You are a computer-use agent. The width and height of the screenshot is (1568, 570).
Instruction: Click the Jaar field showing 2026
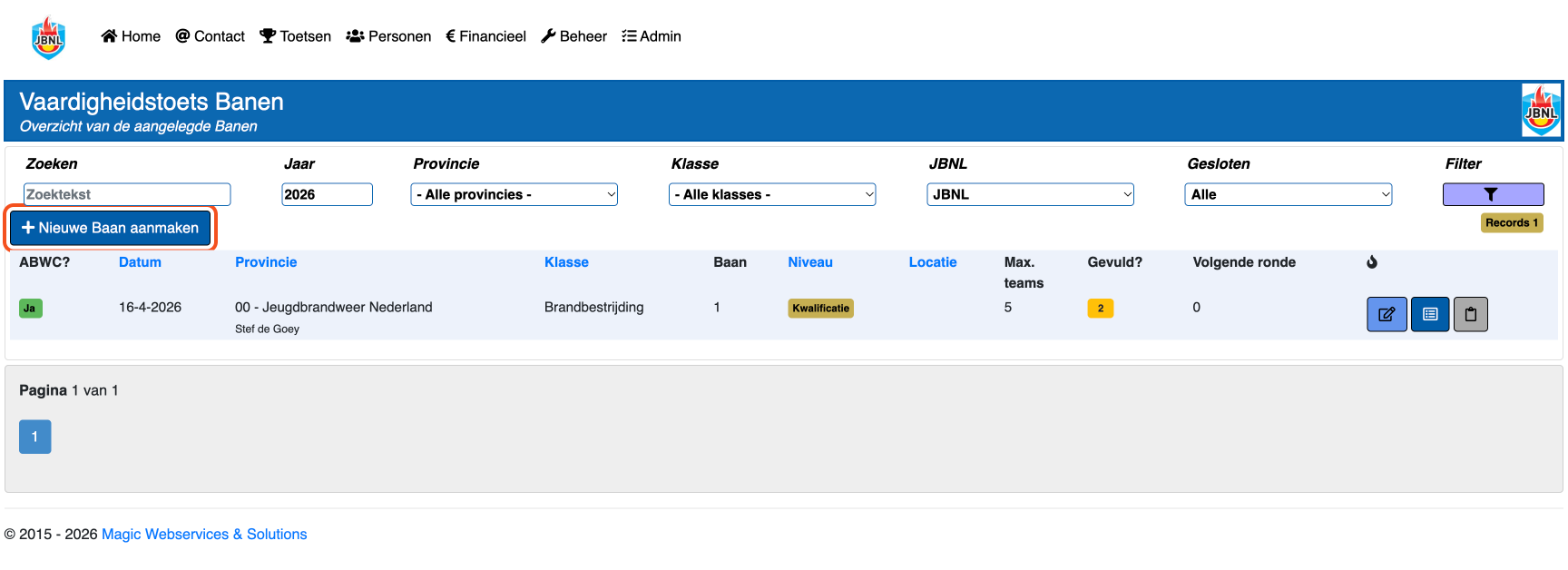[327, 195]
